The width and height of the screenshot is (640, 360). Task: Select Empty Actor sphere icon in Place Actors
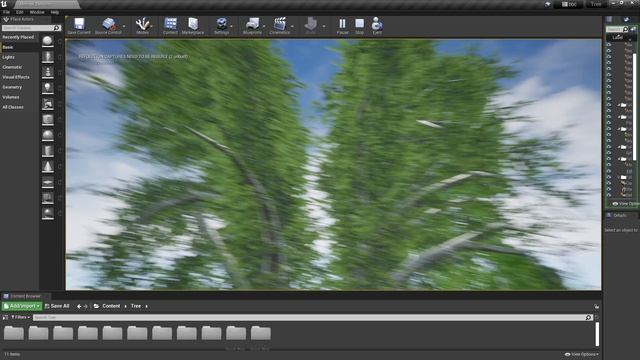point(48,41)
